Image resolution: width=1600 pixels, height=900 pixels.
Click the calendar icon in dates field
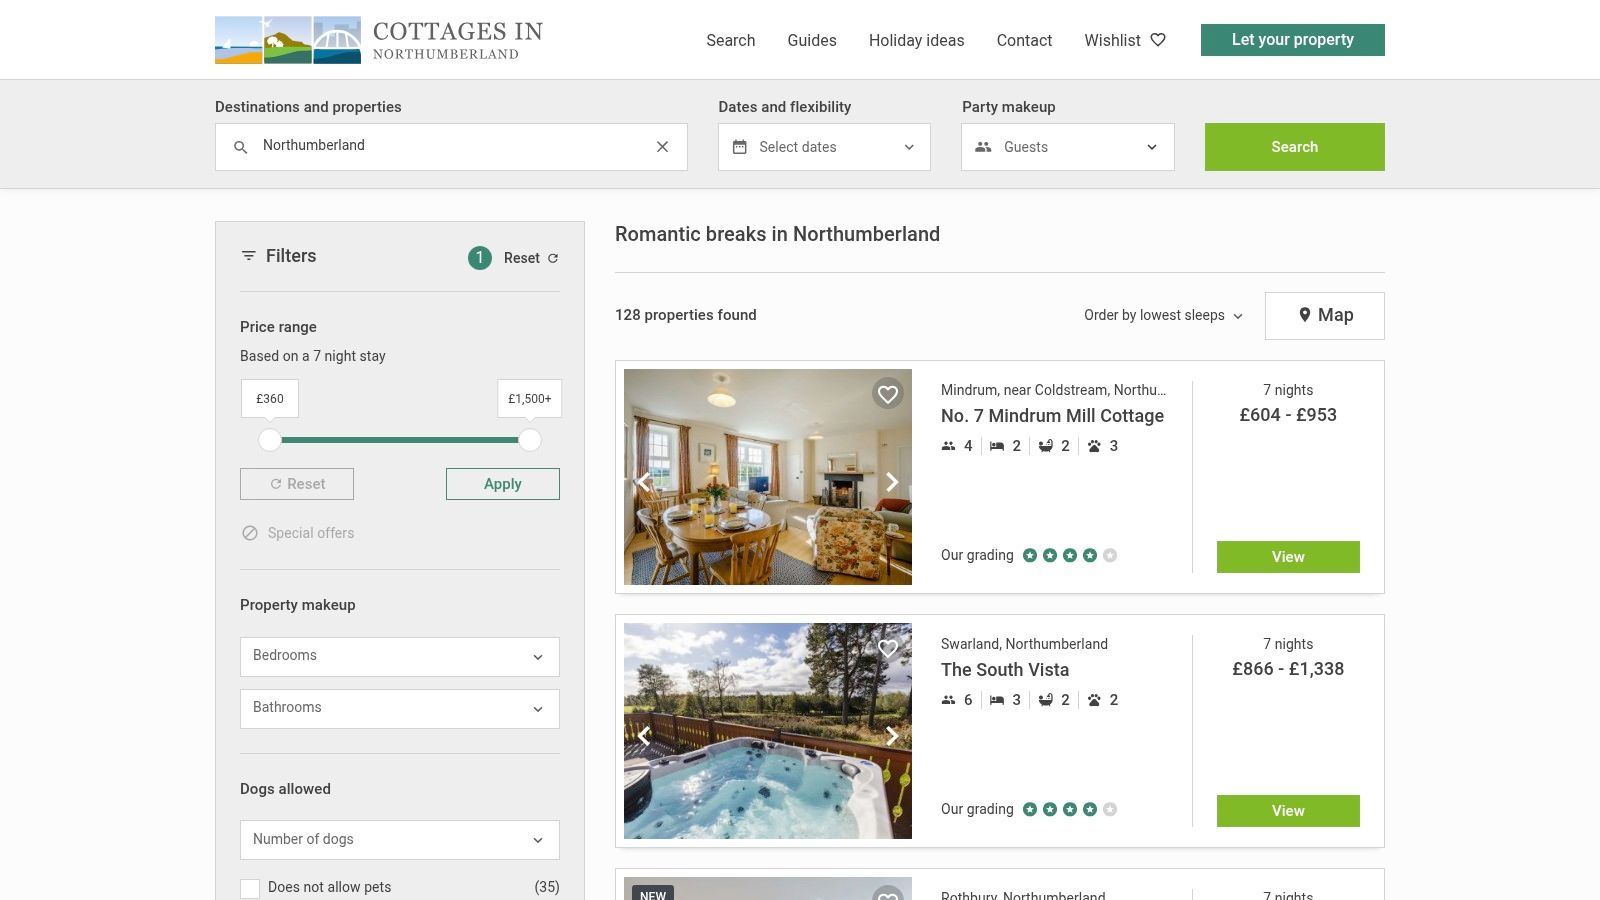click(740, 147)
